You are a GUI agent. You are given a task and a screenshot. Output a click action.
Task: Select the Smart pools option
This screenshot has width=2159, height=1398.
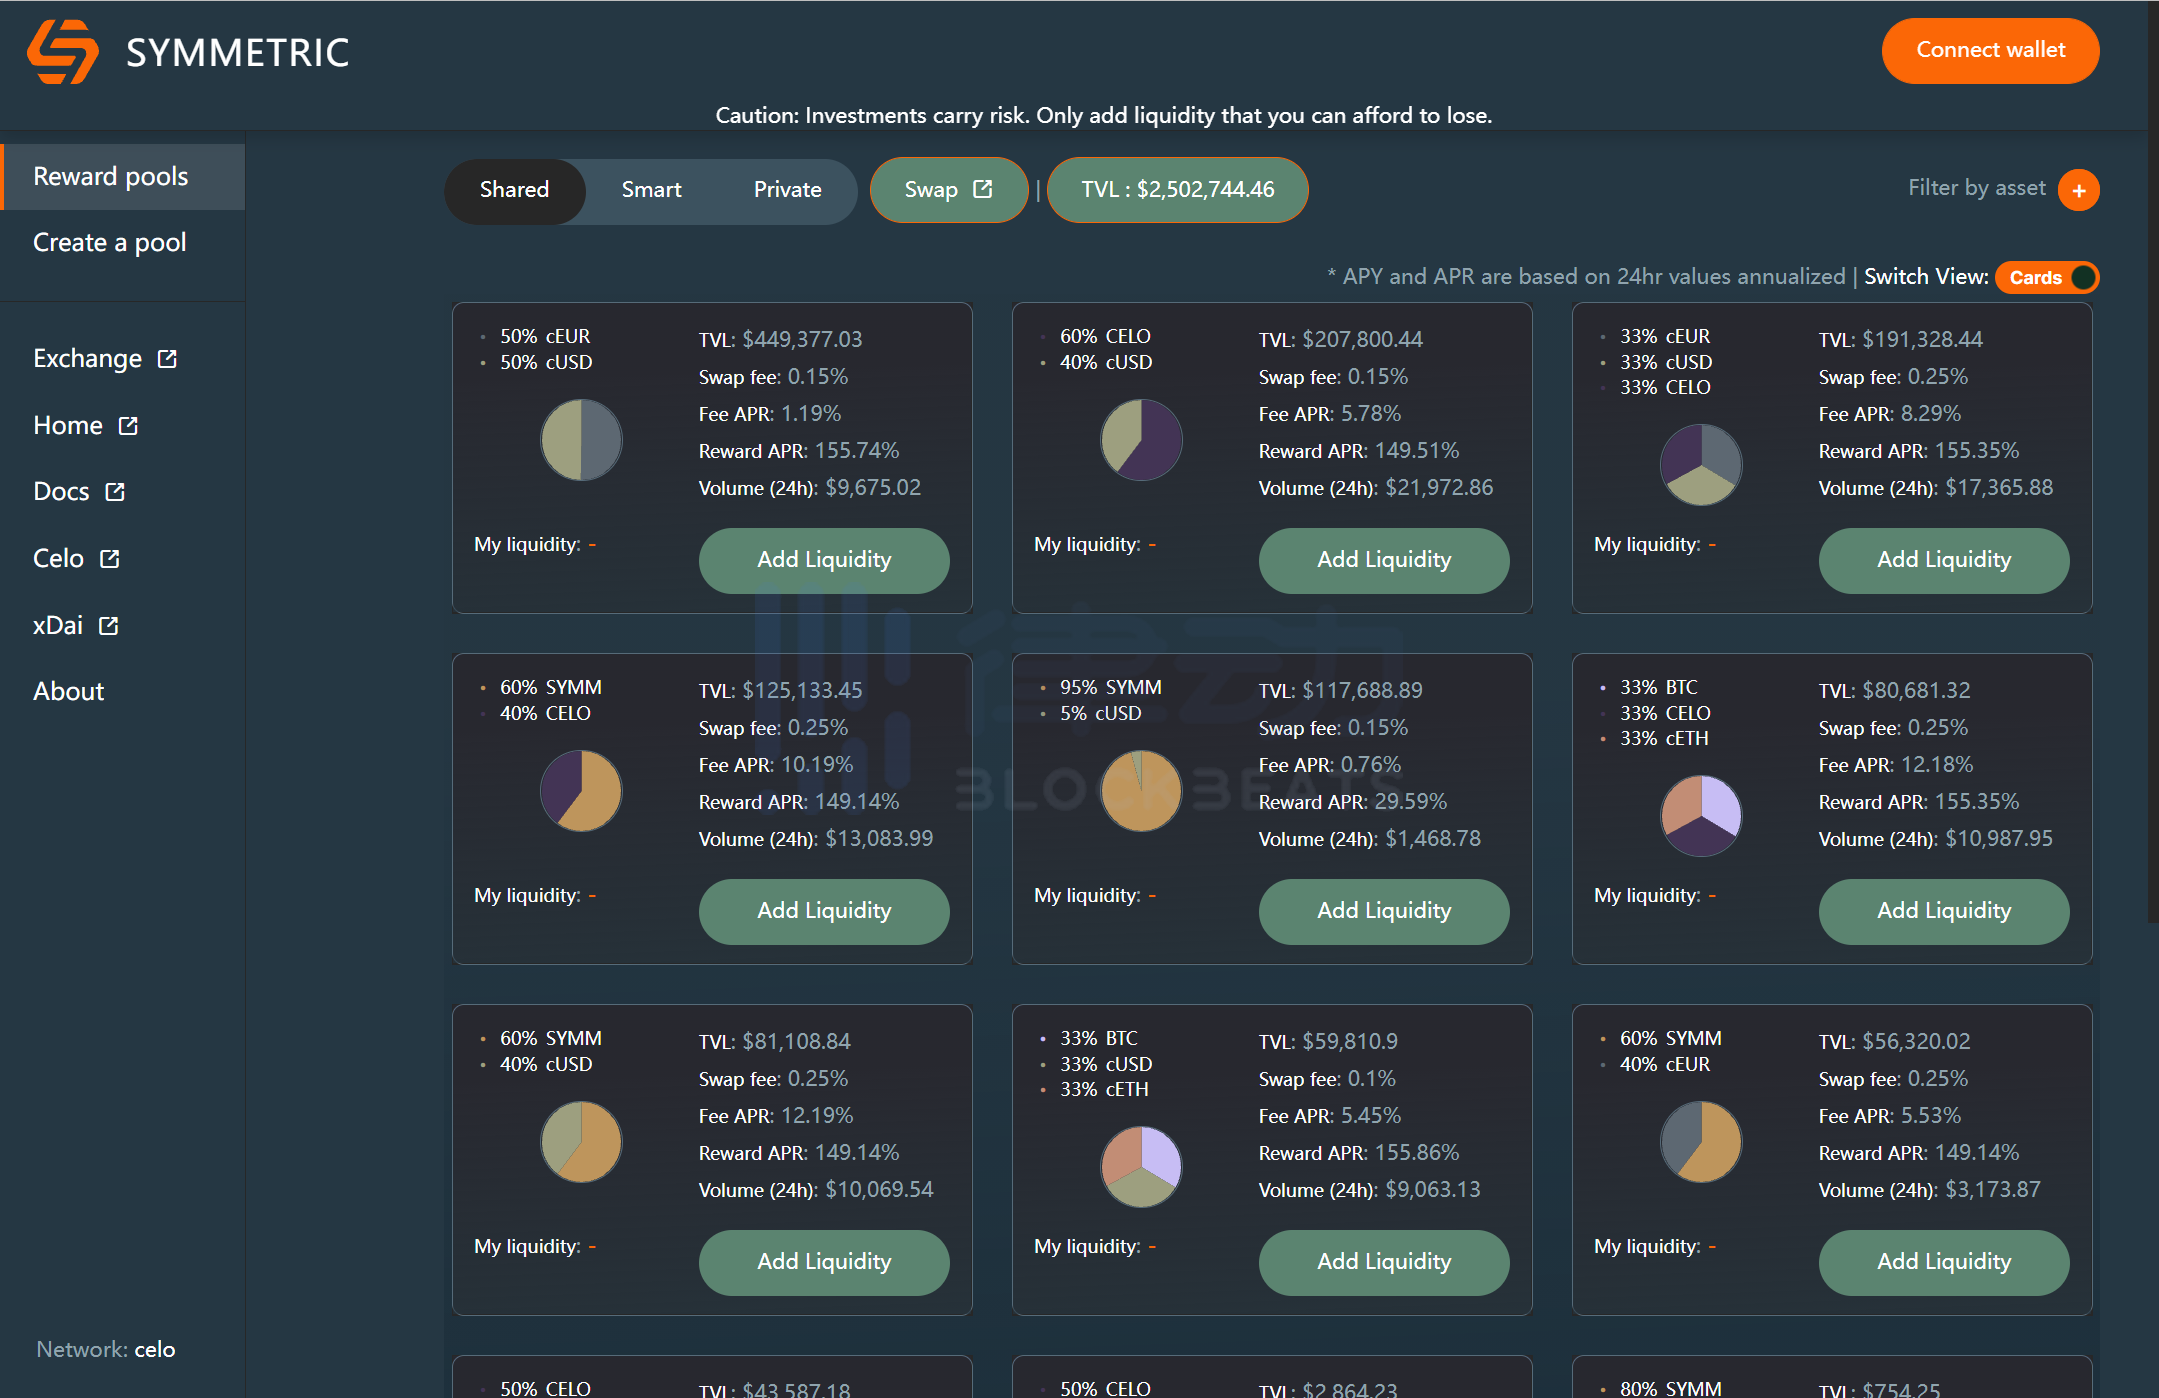tap(651, 190)
